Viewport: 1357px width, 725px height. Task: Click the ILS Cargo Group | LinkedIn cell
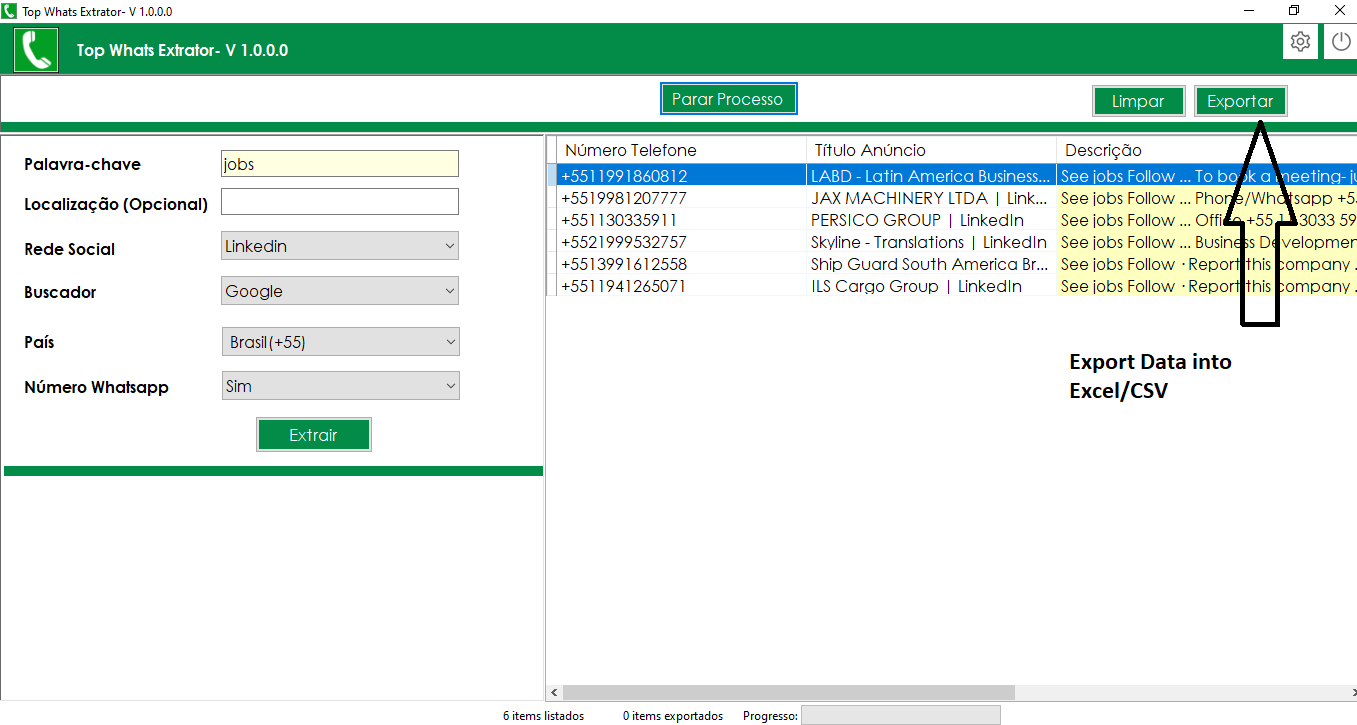(x=932, y=286)
